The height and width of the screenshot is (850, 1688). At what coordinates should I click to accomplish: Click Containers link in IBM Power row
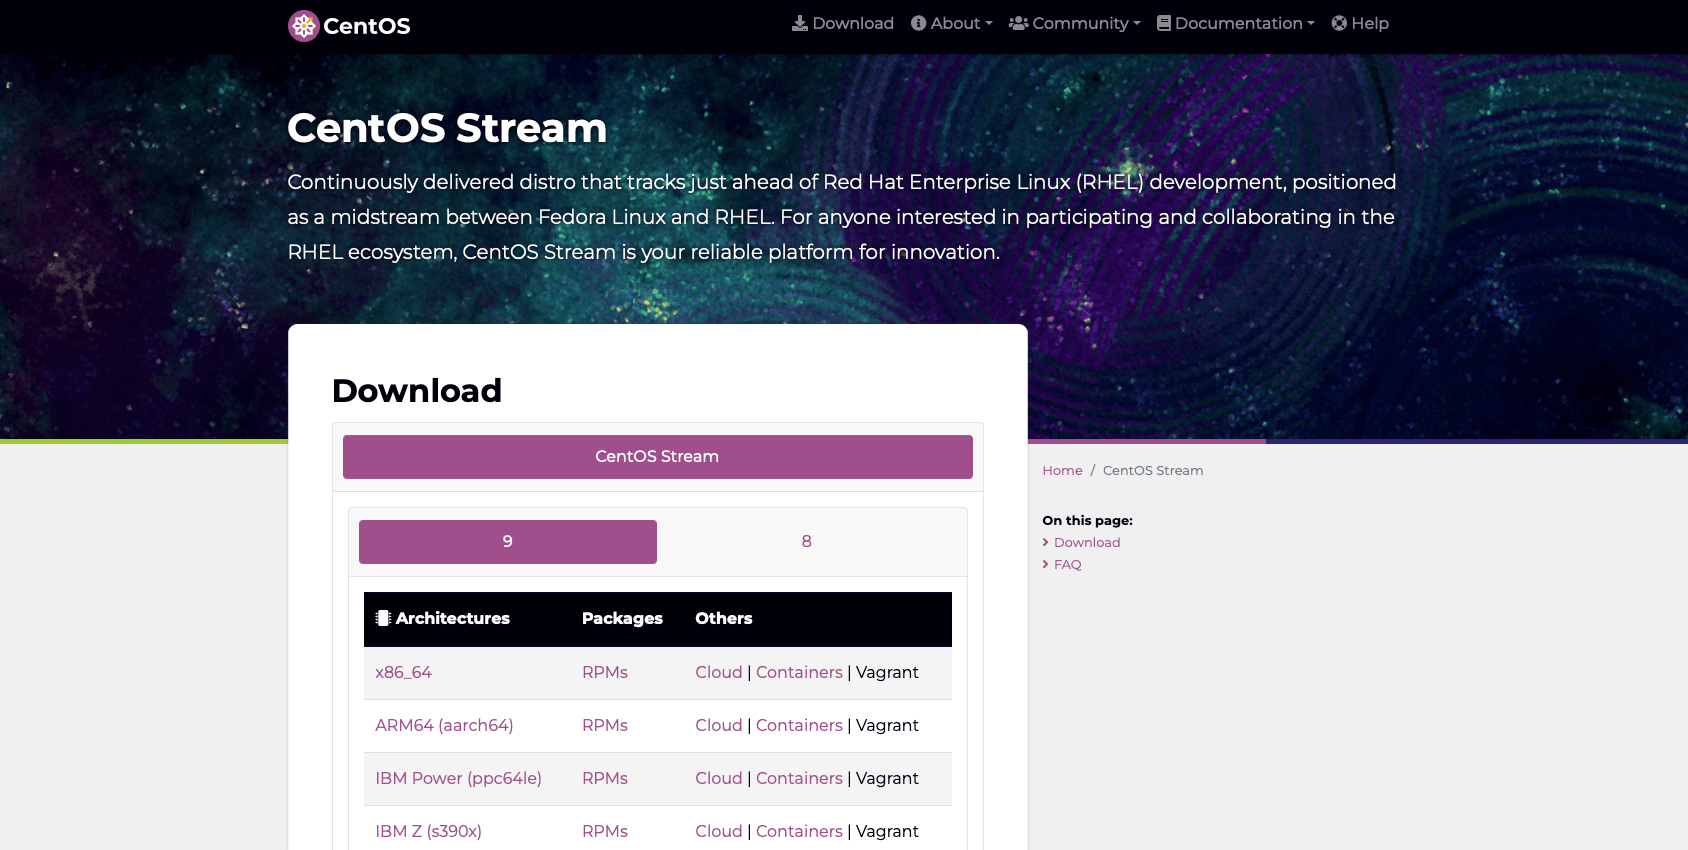[x=799, y=778]
